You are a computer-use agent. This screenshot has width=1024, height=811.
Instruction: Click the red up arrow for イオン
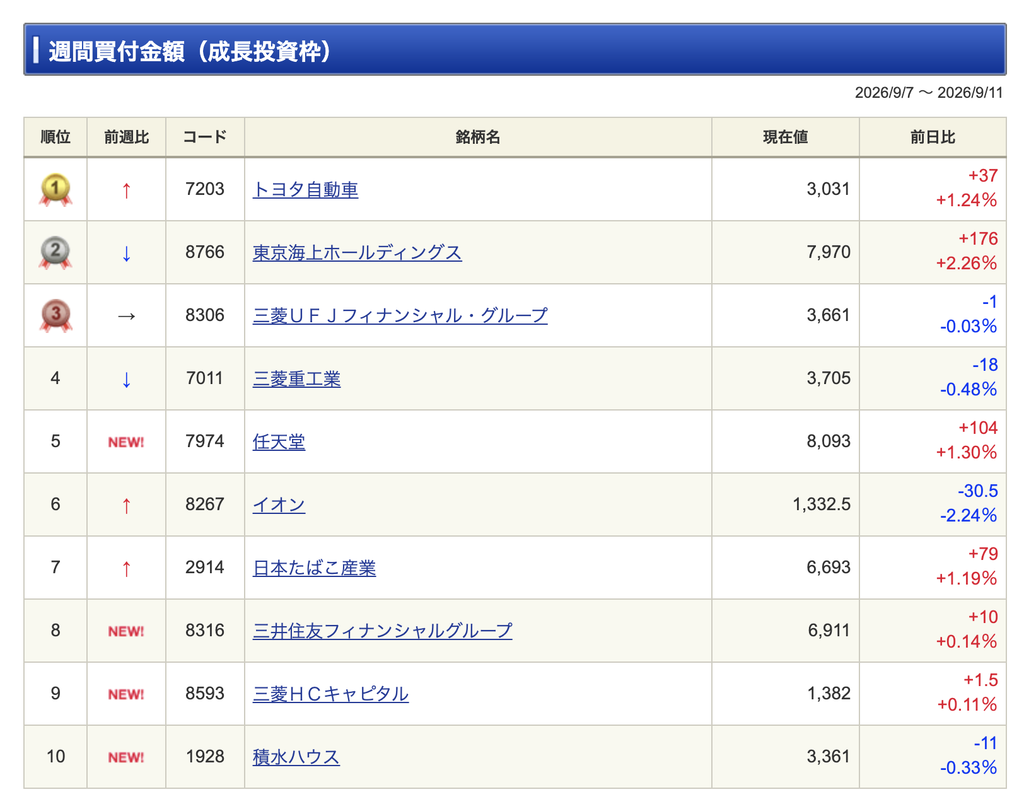127,505
